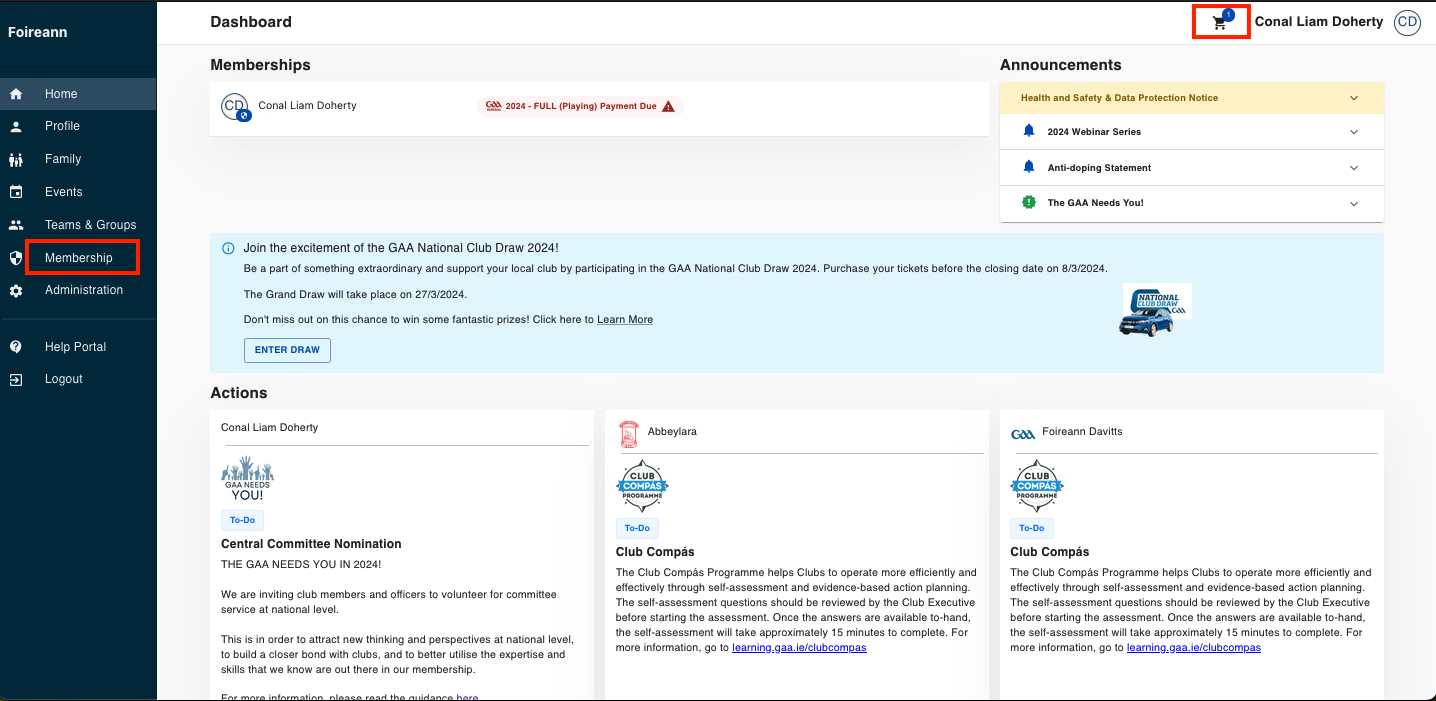Viewport: 1436px width, 701px height.
Task: Follow the Learn More link
Action: tap(625, 320)
